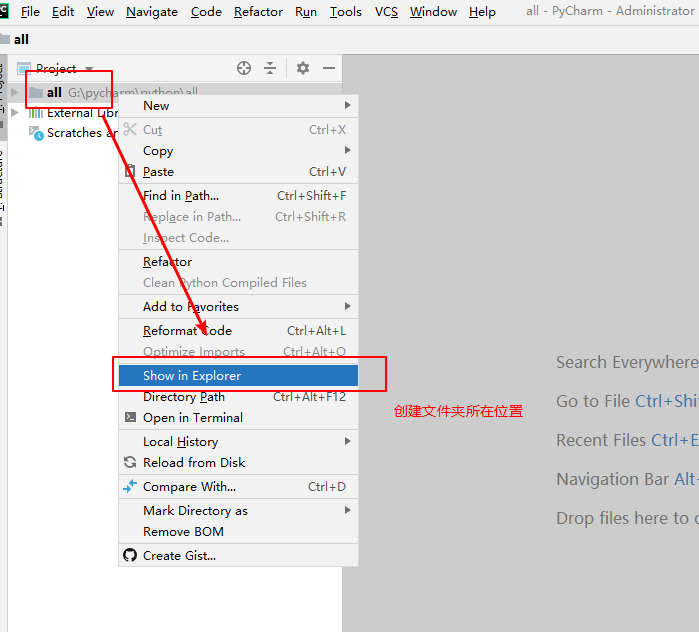Open the Project view dropdown arrow
Image resolution: width=699 pixels, height=632 pixels.
pyautogui.click(x=89, y=69)
